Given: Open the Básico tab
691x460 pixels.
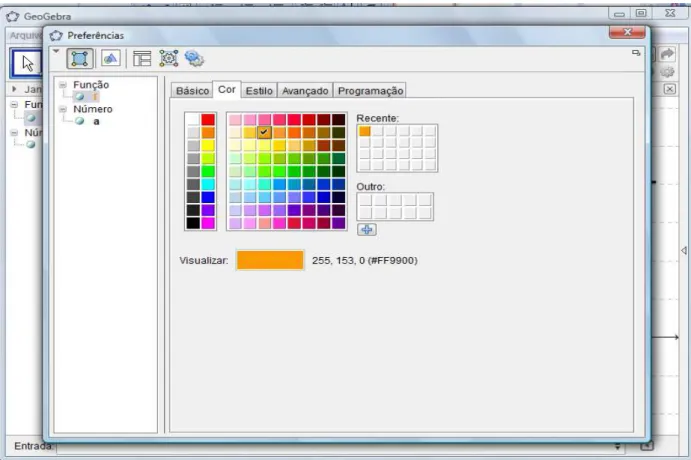Looking at the screenshot, I should coord(192,91).
